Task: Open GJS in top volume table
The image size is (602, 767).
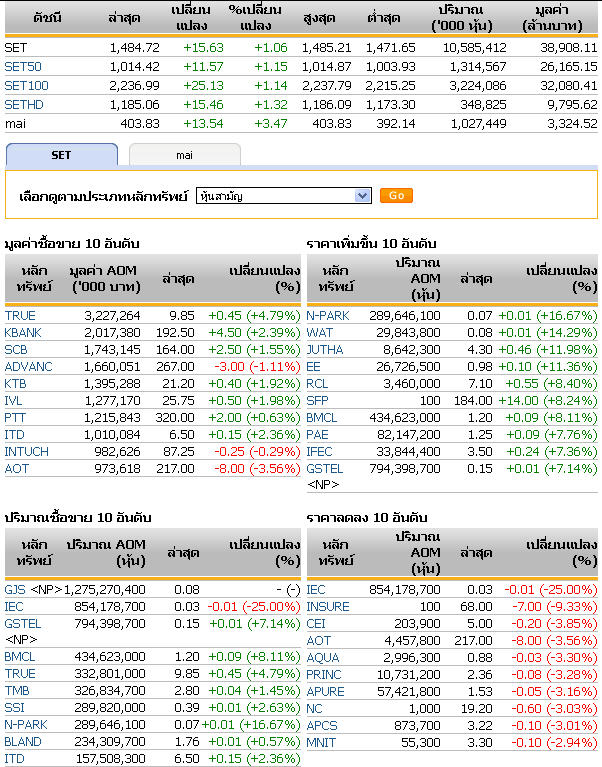Action: click(14, 590)
